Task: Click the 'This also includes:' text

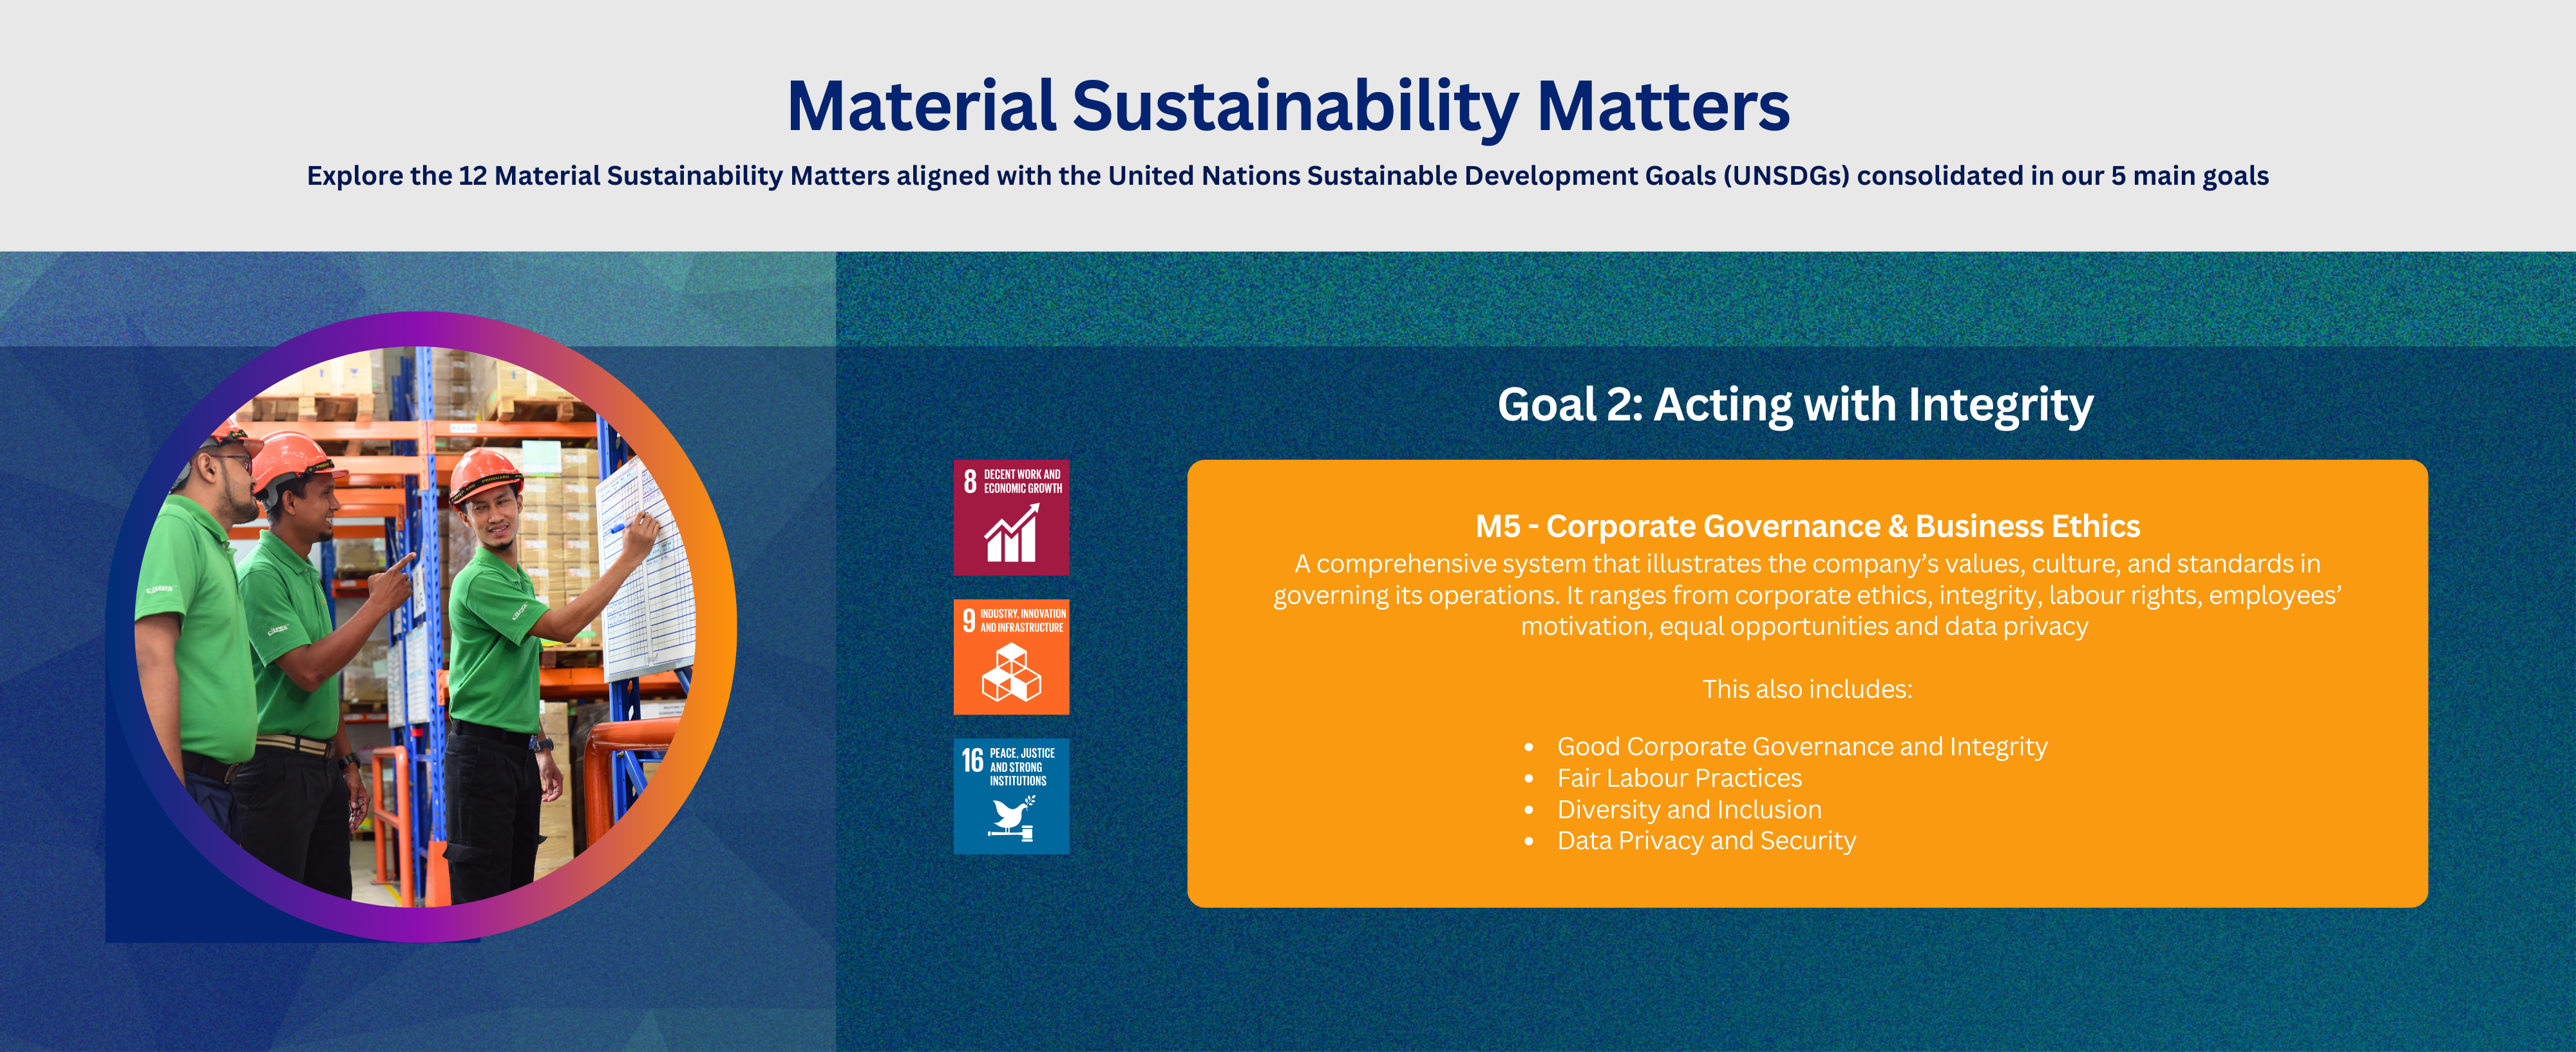Action: tap(1806, 689)
